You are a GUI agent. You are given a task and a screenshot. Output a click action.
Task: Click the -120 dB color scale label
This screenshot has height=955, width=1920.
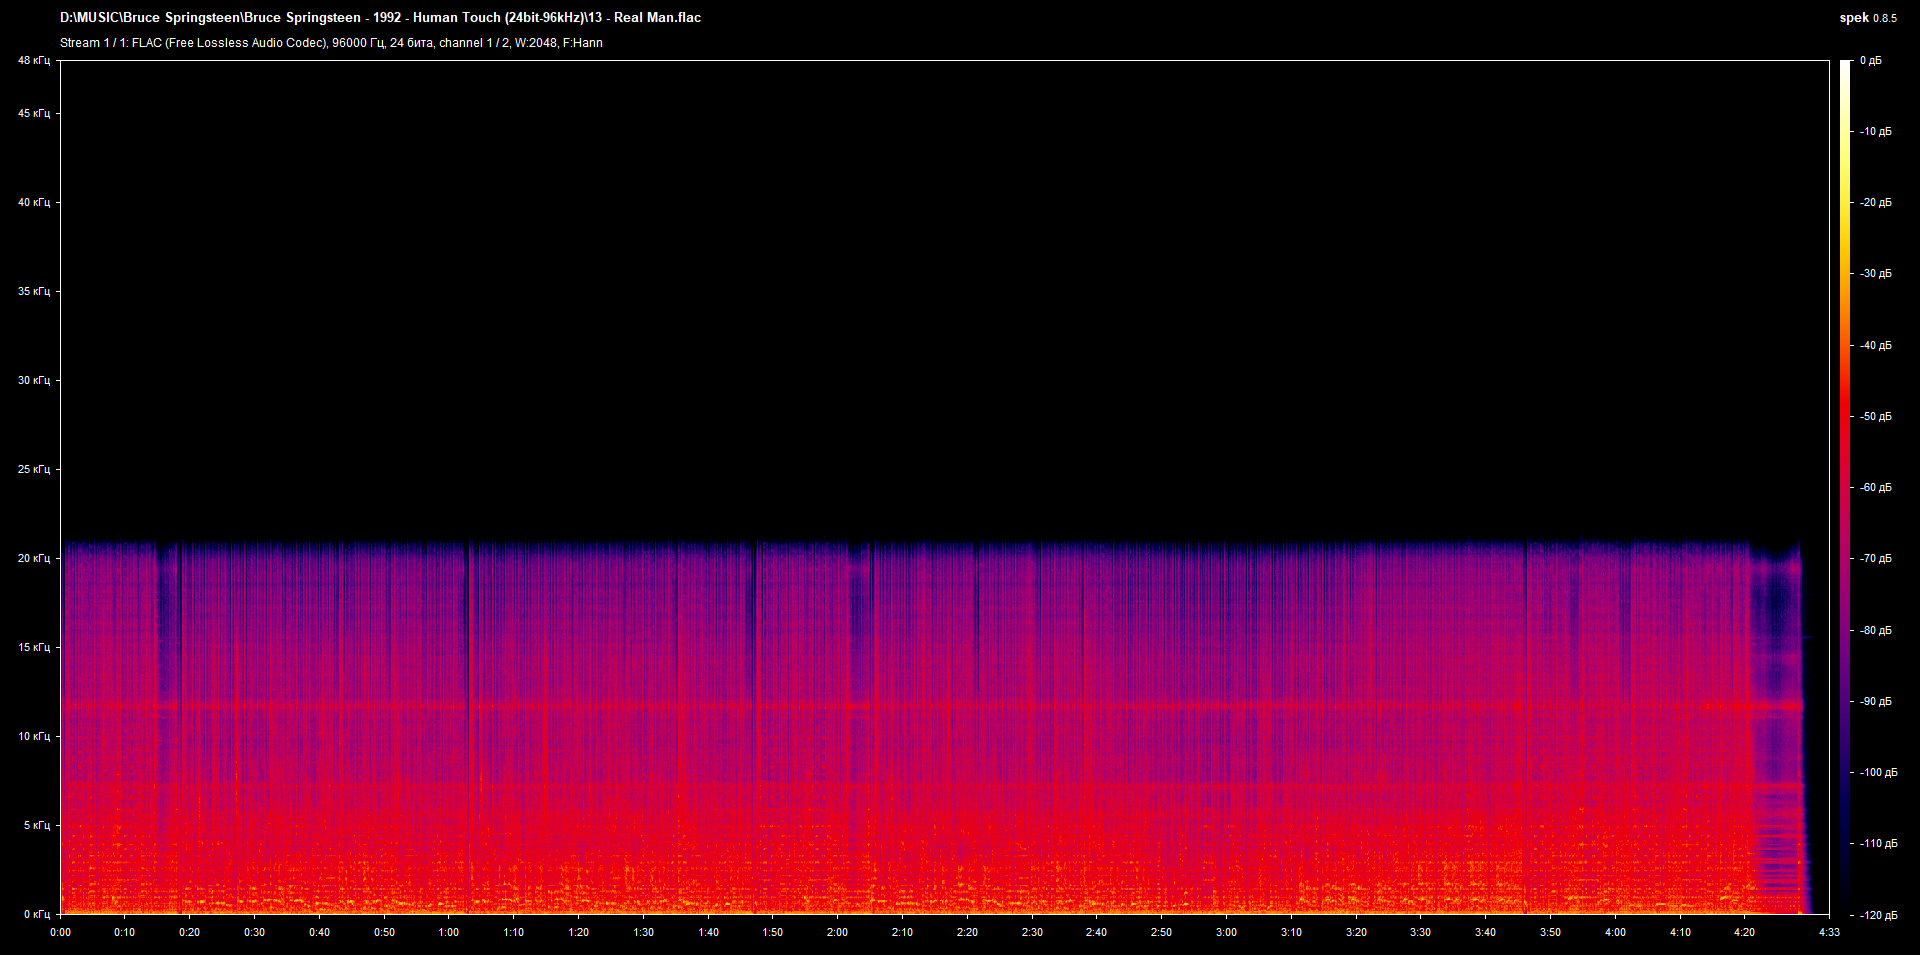coord(1875,914)
